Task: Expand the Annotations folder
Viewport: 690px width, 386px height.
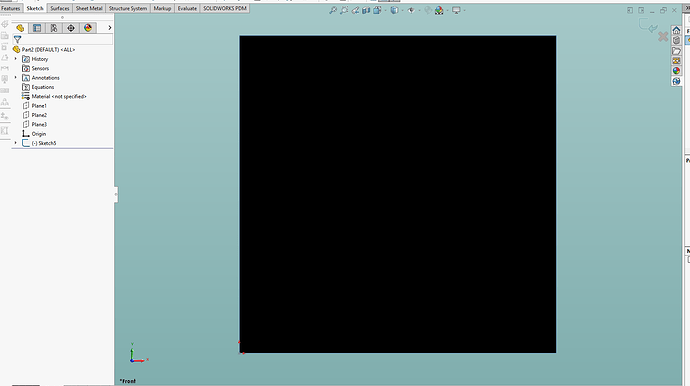Action: (16, 77)
